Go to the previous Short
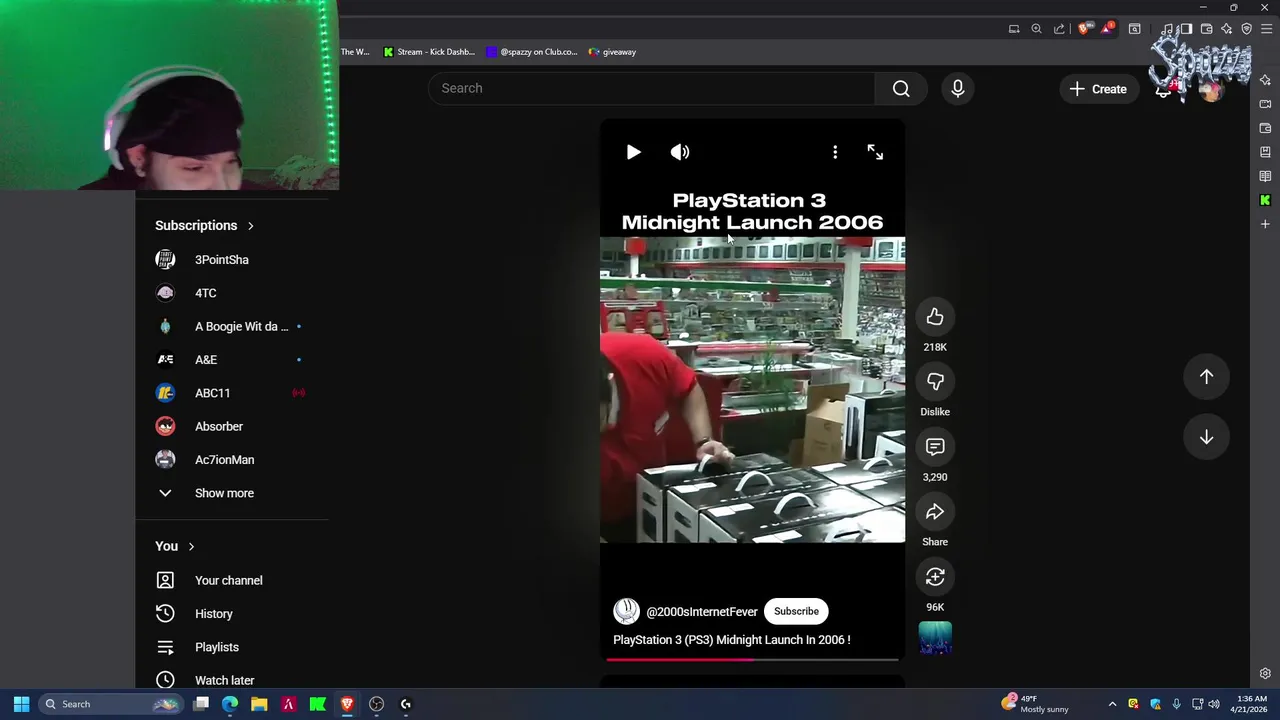Viewport: 1280px width, 720px height. pos(1206,377)
